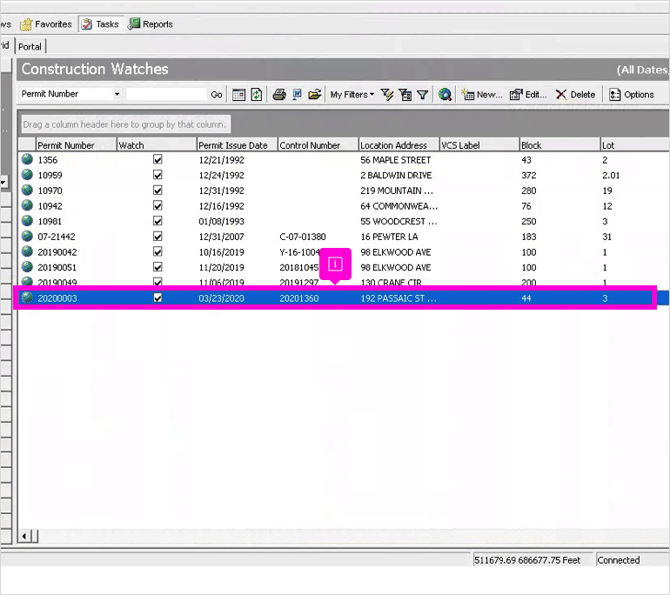The image size is (670, 595).
Task: Toggle Watch checkbox for permit 07-21442
Action: click(158, 236)
